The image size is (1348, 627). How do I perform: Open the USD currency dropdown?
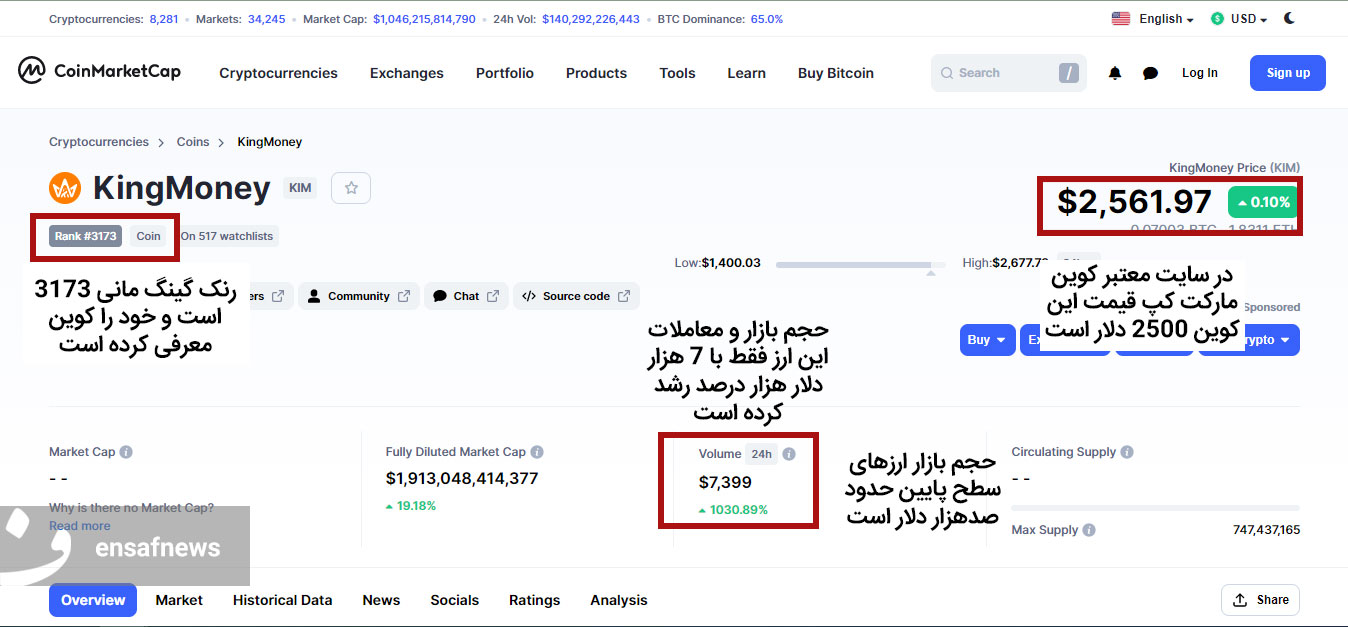[1239, 19]
